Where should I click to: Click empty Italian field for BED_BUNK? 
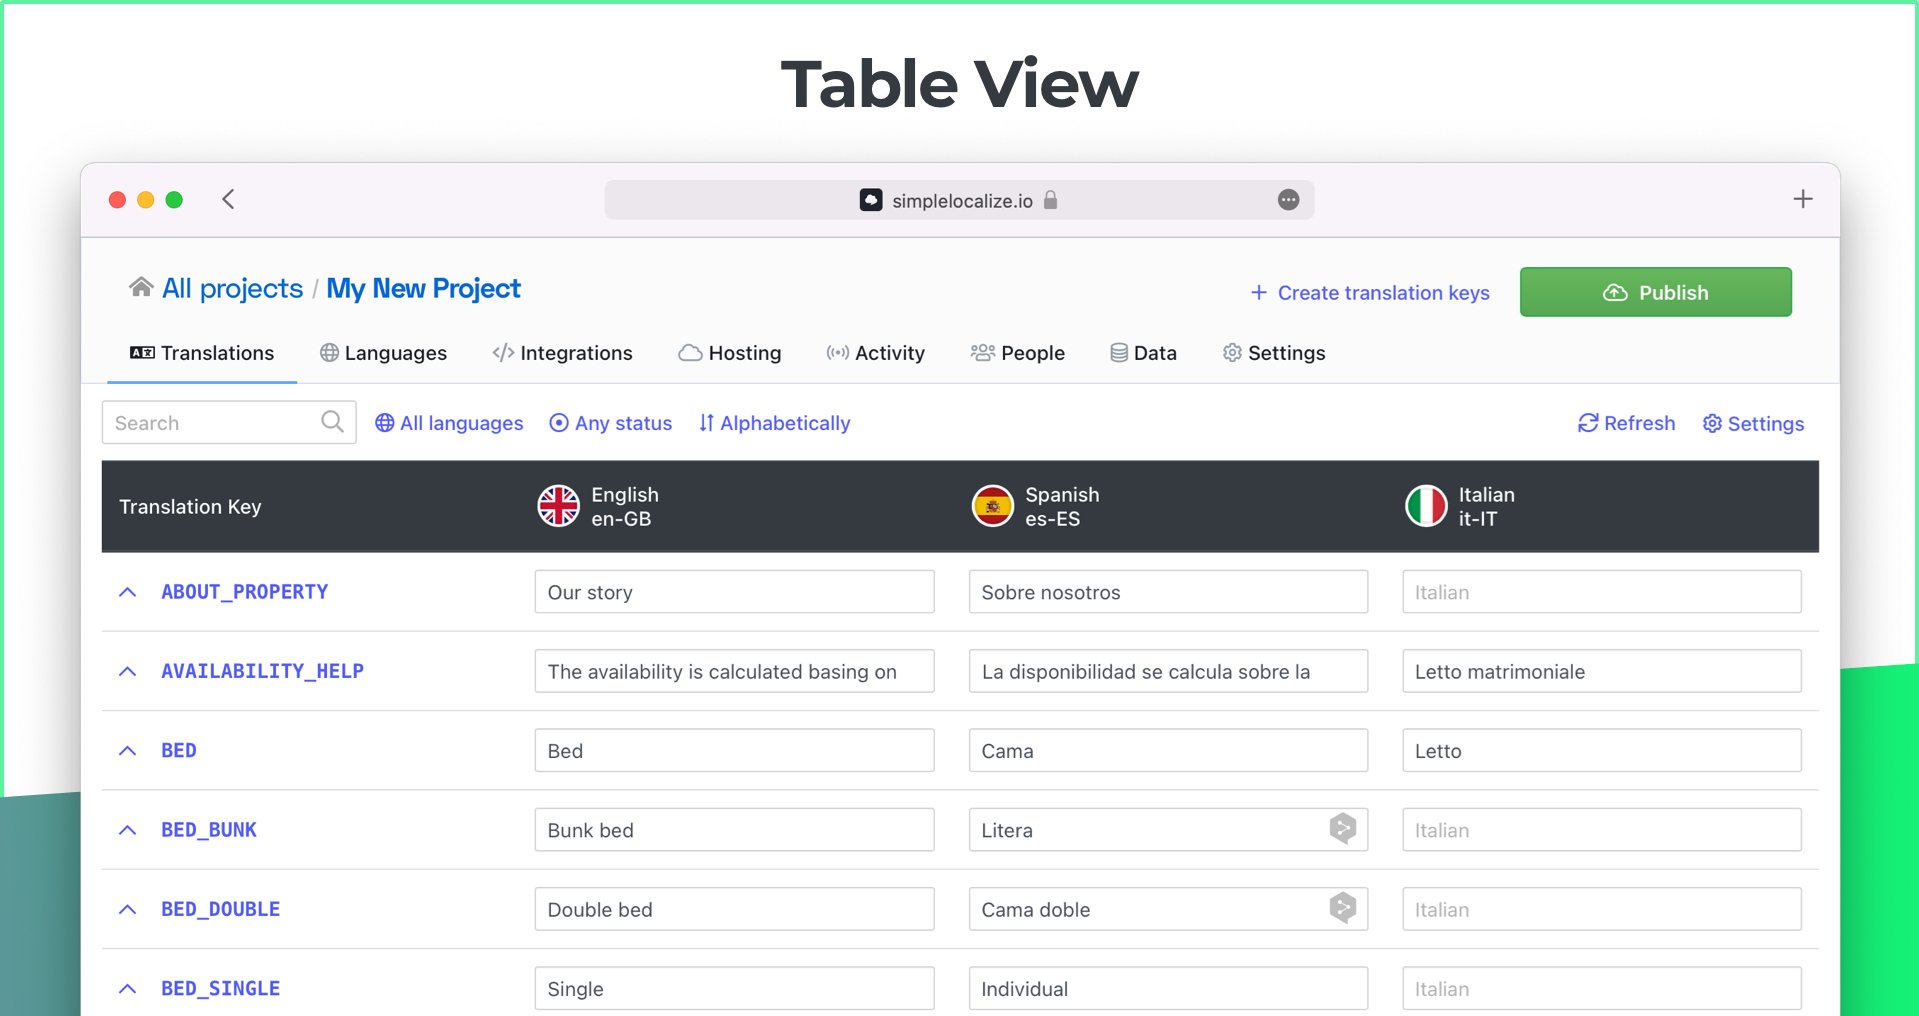point(1601,830)
